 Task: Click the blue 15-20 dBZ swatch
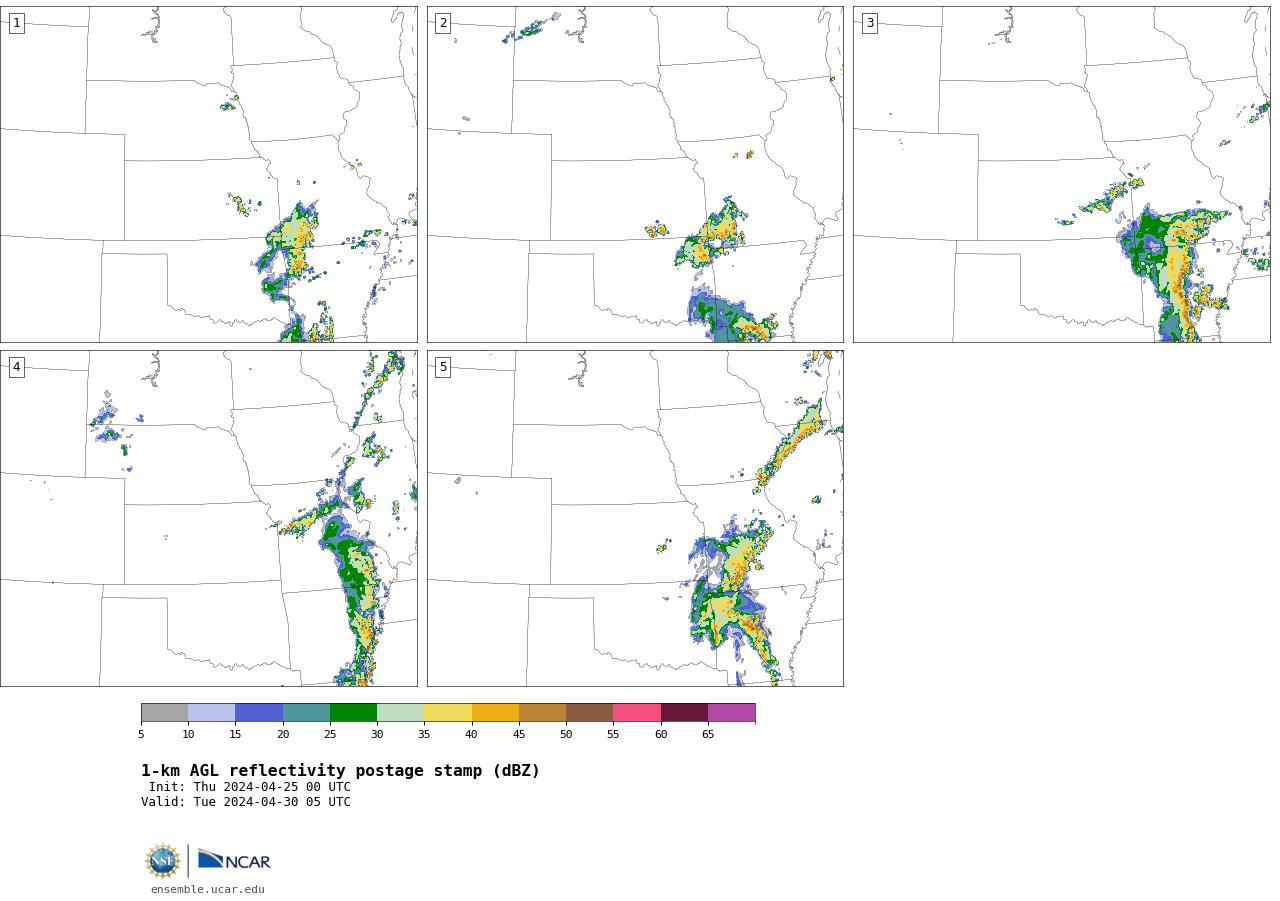pos(259,712)
